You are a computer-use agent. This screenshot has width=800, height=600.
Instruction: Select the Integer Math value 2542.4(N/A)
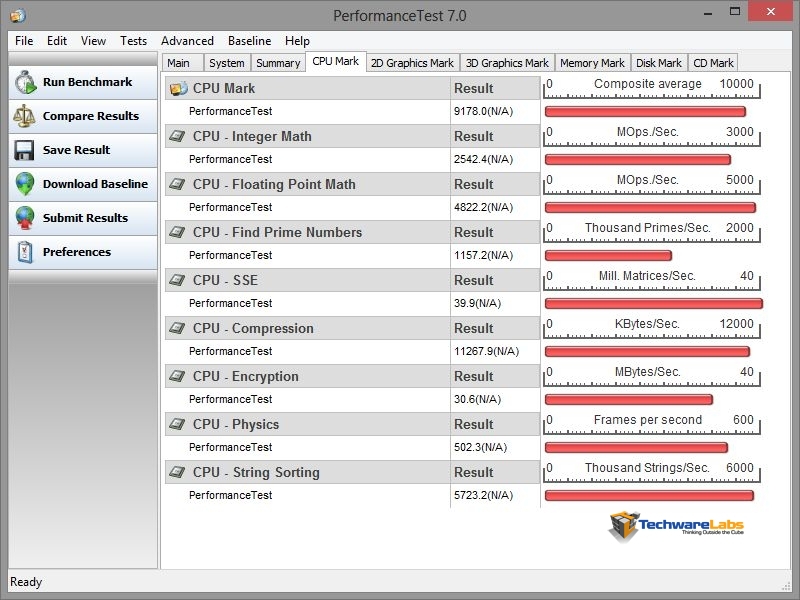pyautogui.click(x=484, y=159)
